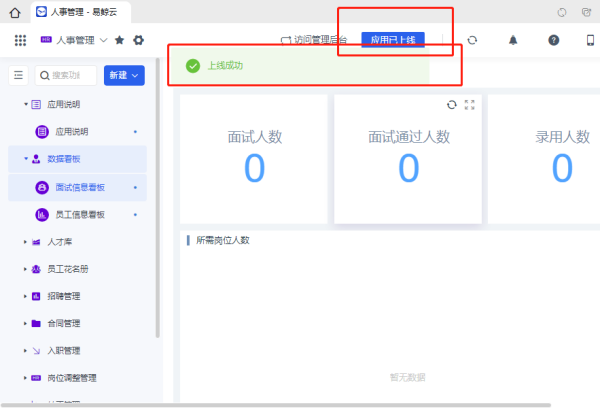Click the green success check icon

click(193, 66)
